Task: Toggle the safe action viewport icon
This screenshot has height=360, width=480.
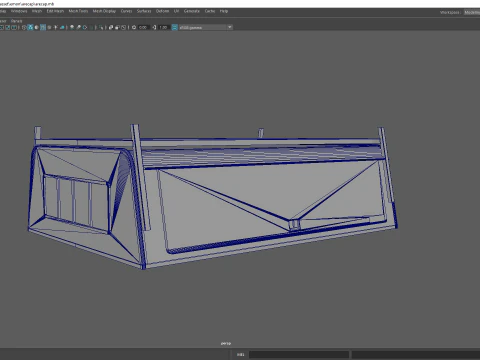Action: tap(8, 27)
